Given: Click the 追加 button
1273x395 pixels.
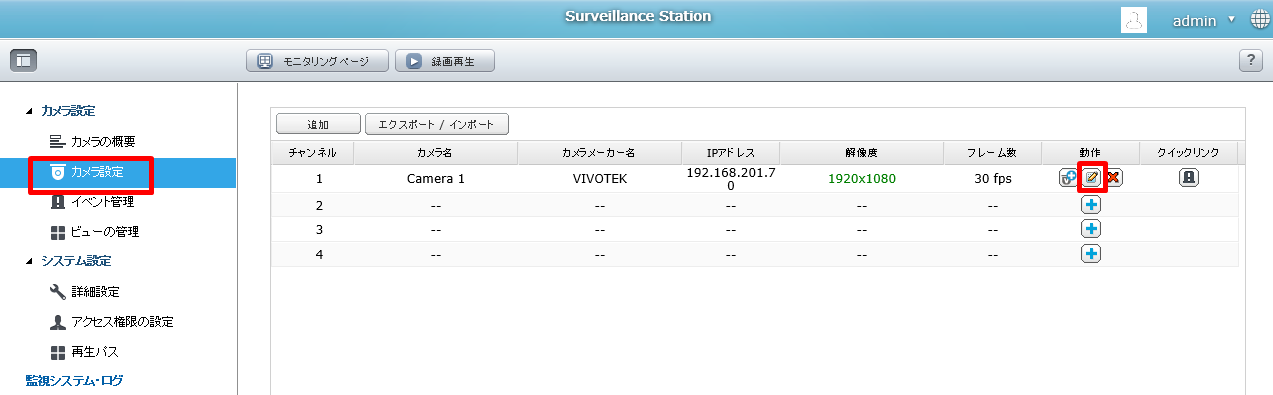Looking at the screenshot, I should tap(318, 124).
